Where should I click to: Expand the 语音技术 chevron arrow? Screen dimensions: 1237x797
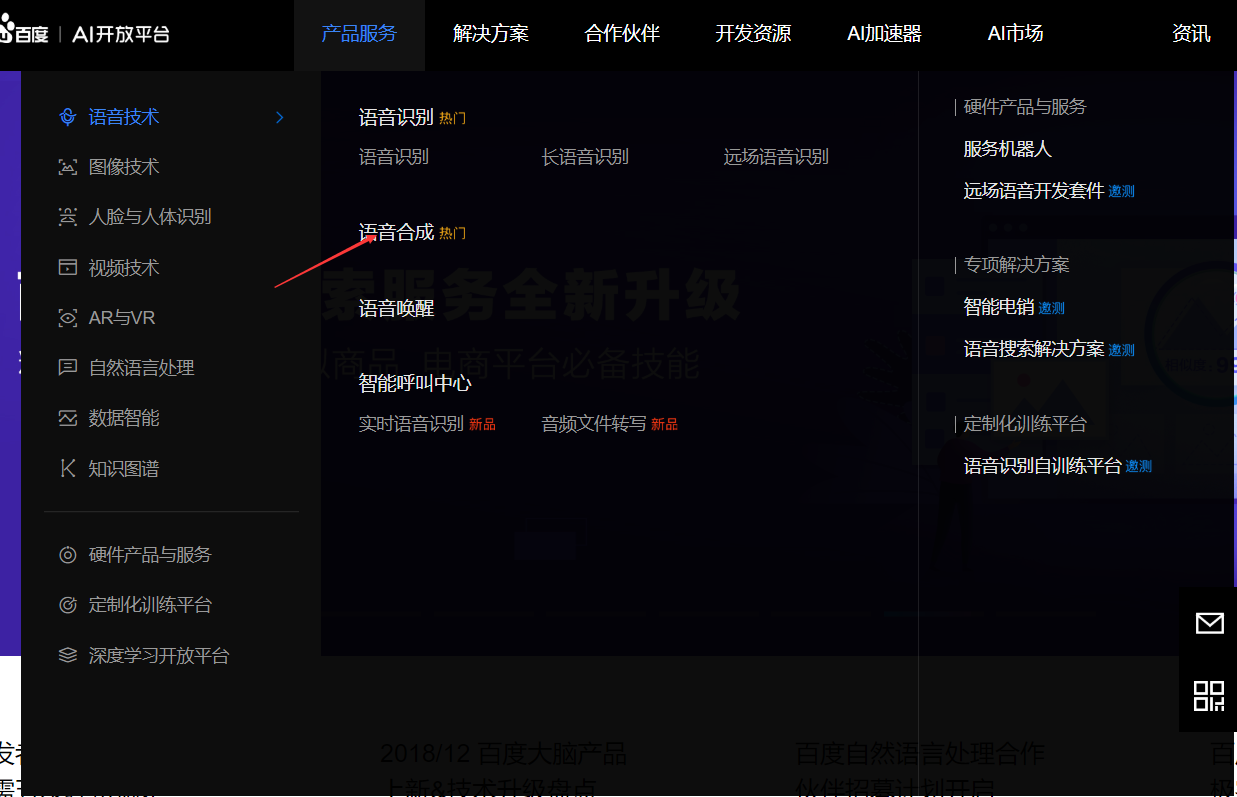(280, 117)
